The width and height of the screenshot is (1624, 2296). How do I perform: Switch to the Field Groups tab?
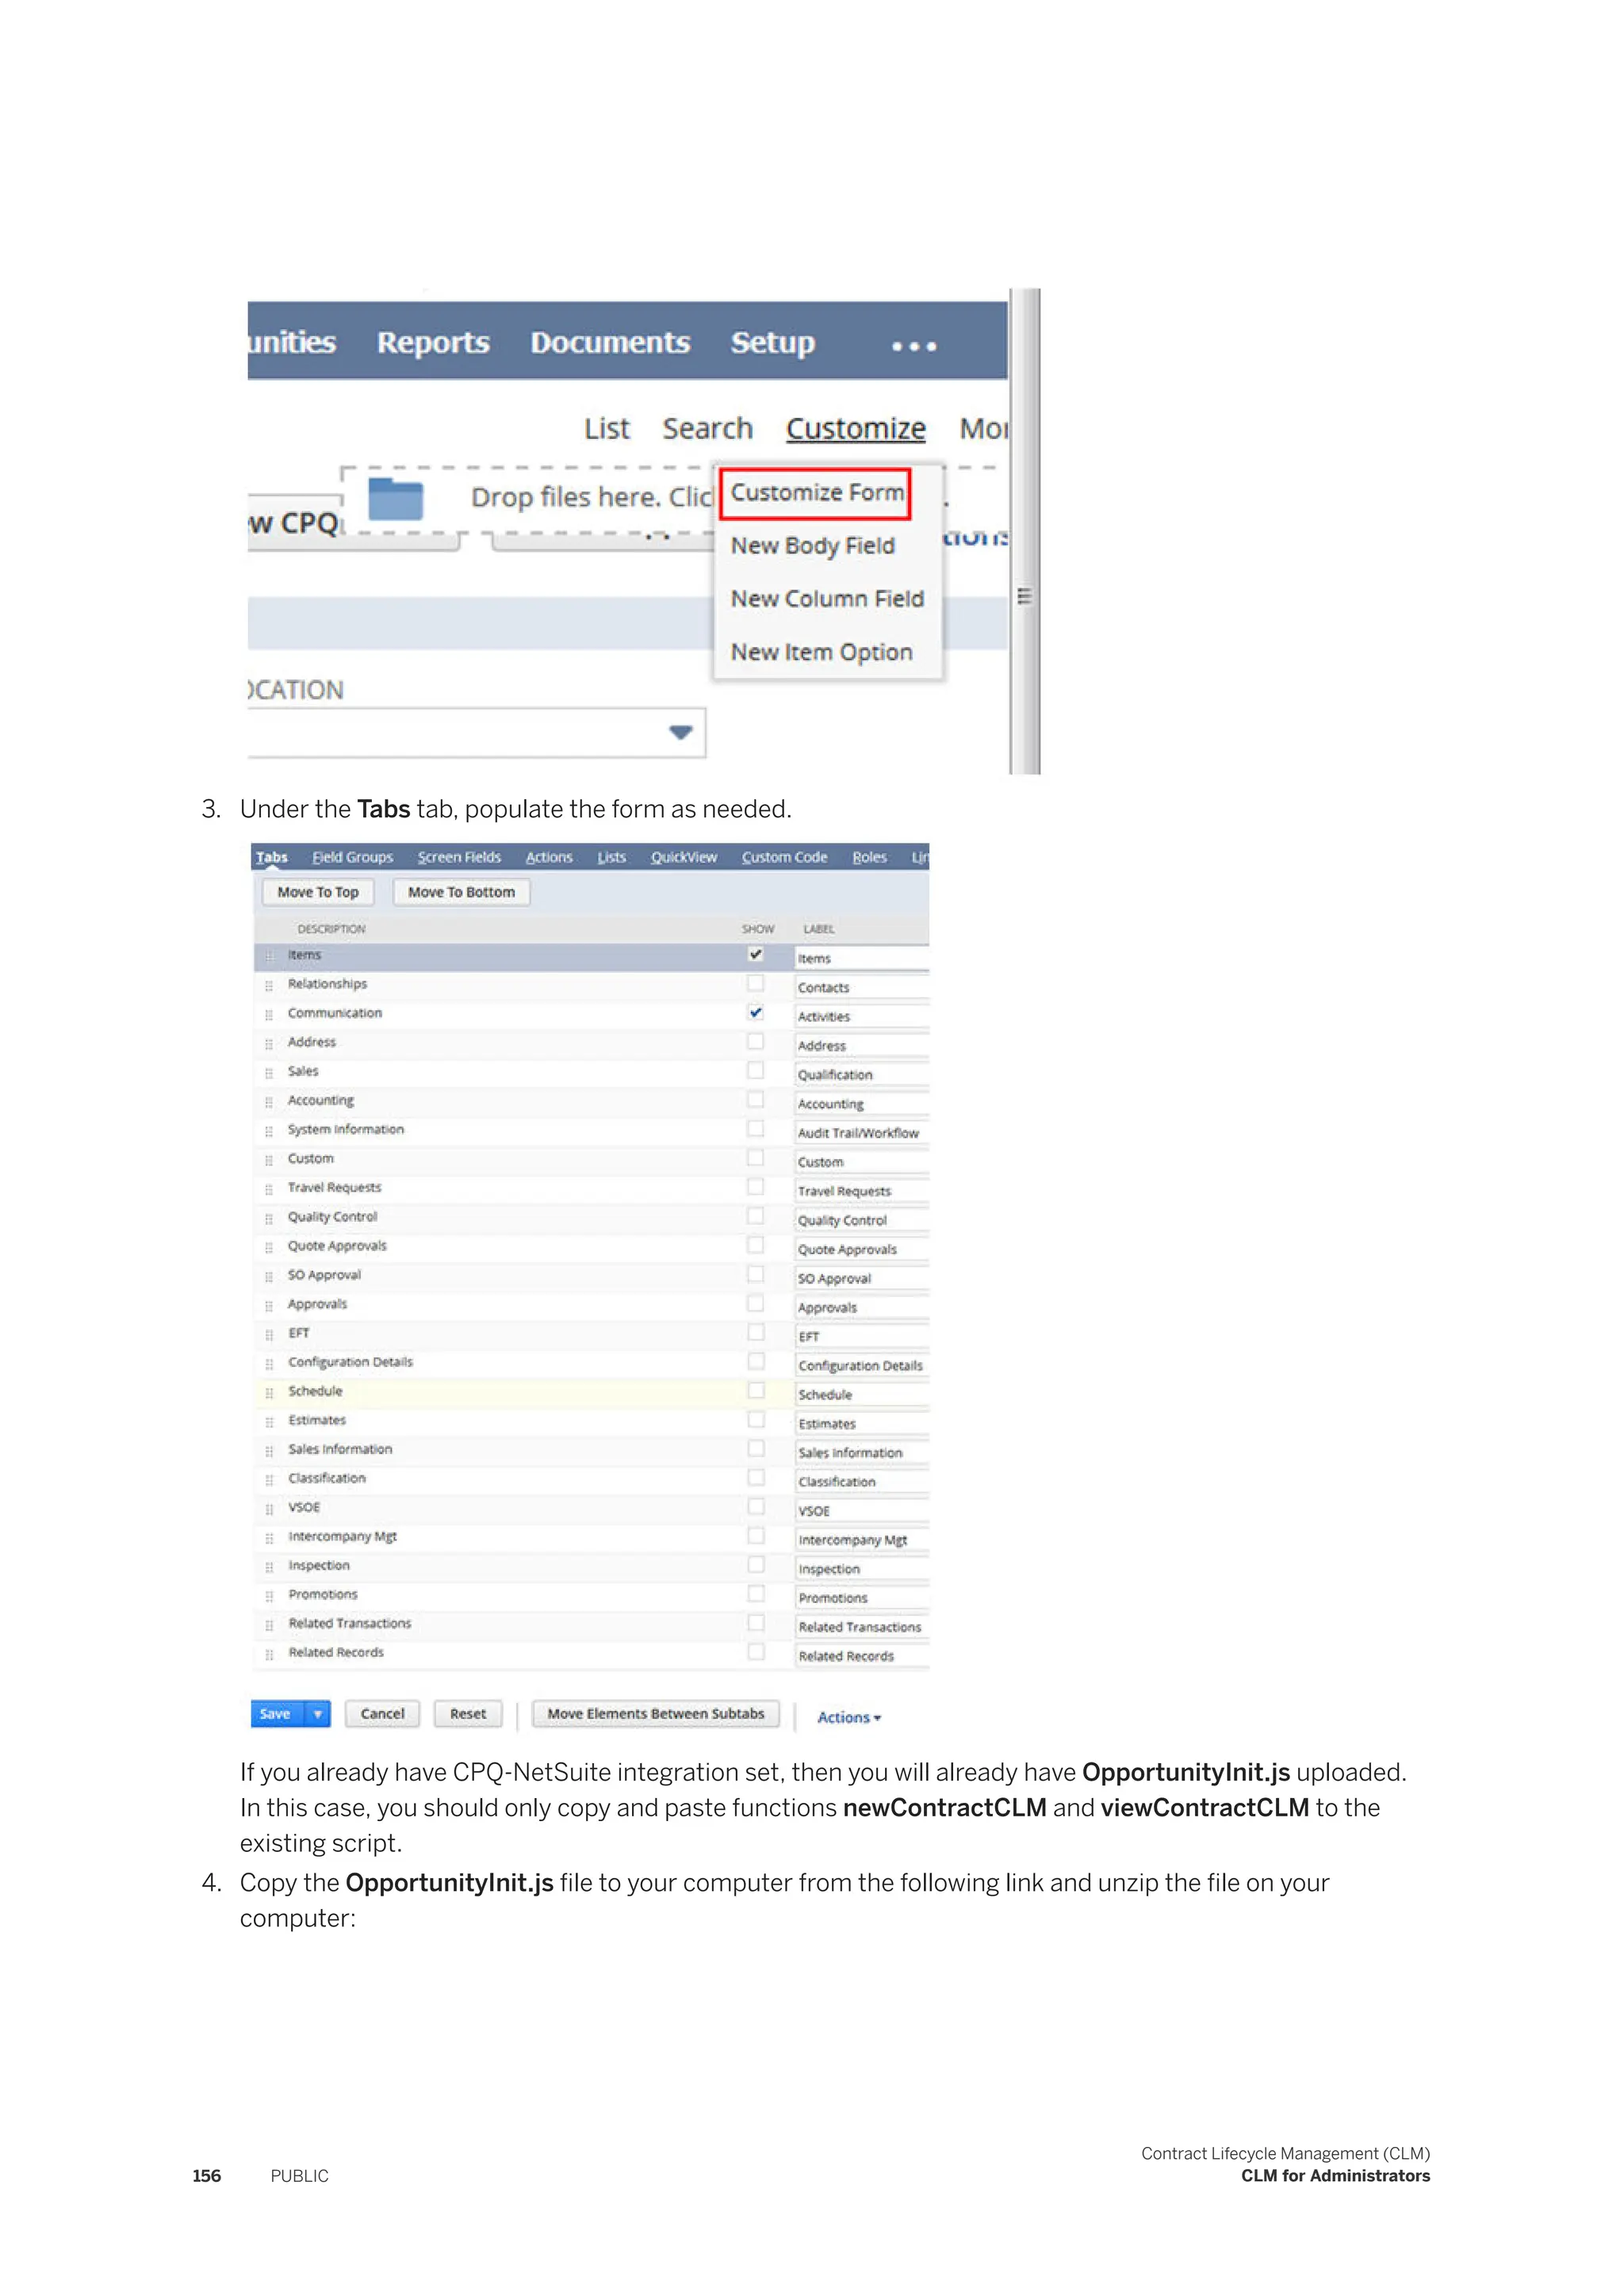click(x=353, y=857)
